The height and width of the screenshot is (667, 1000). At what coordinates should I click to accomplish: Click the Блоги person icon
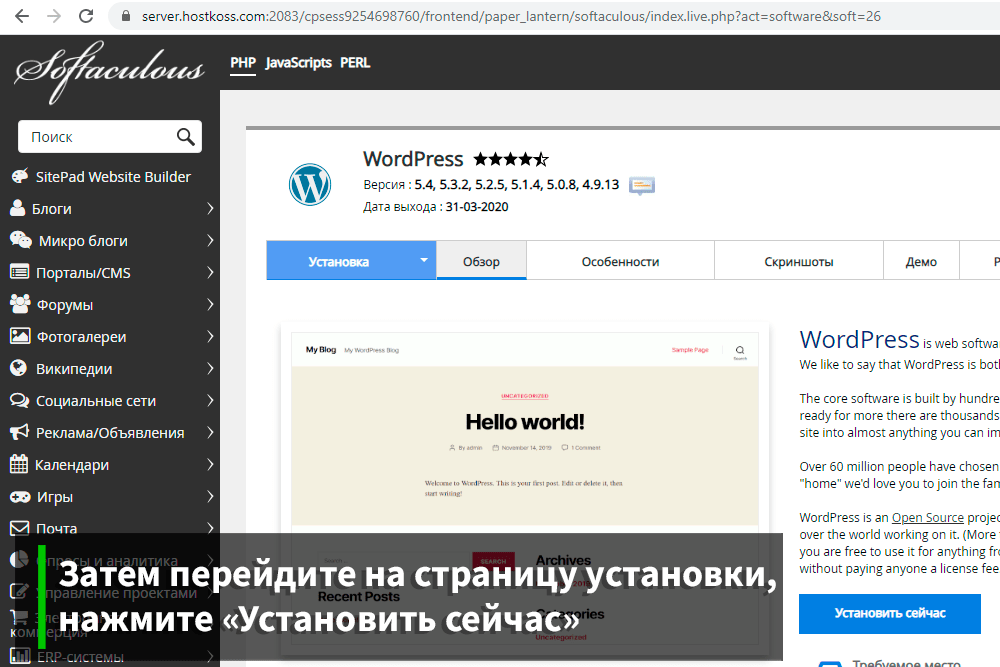click(x=18, y=208)
